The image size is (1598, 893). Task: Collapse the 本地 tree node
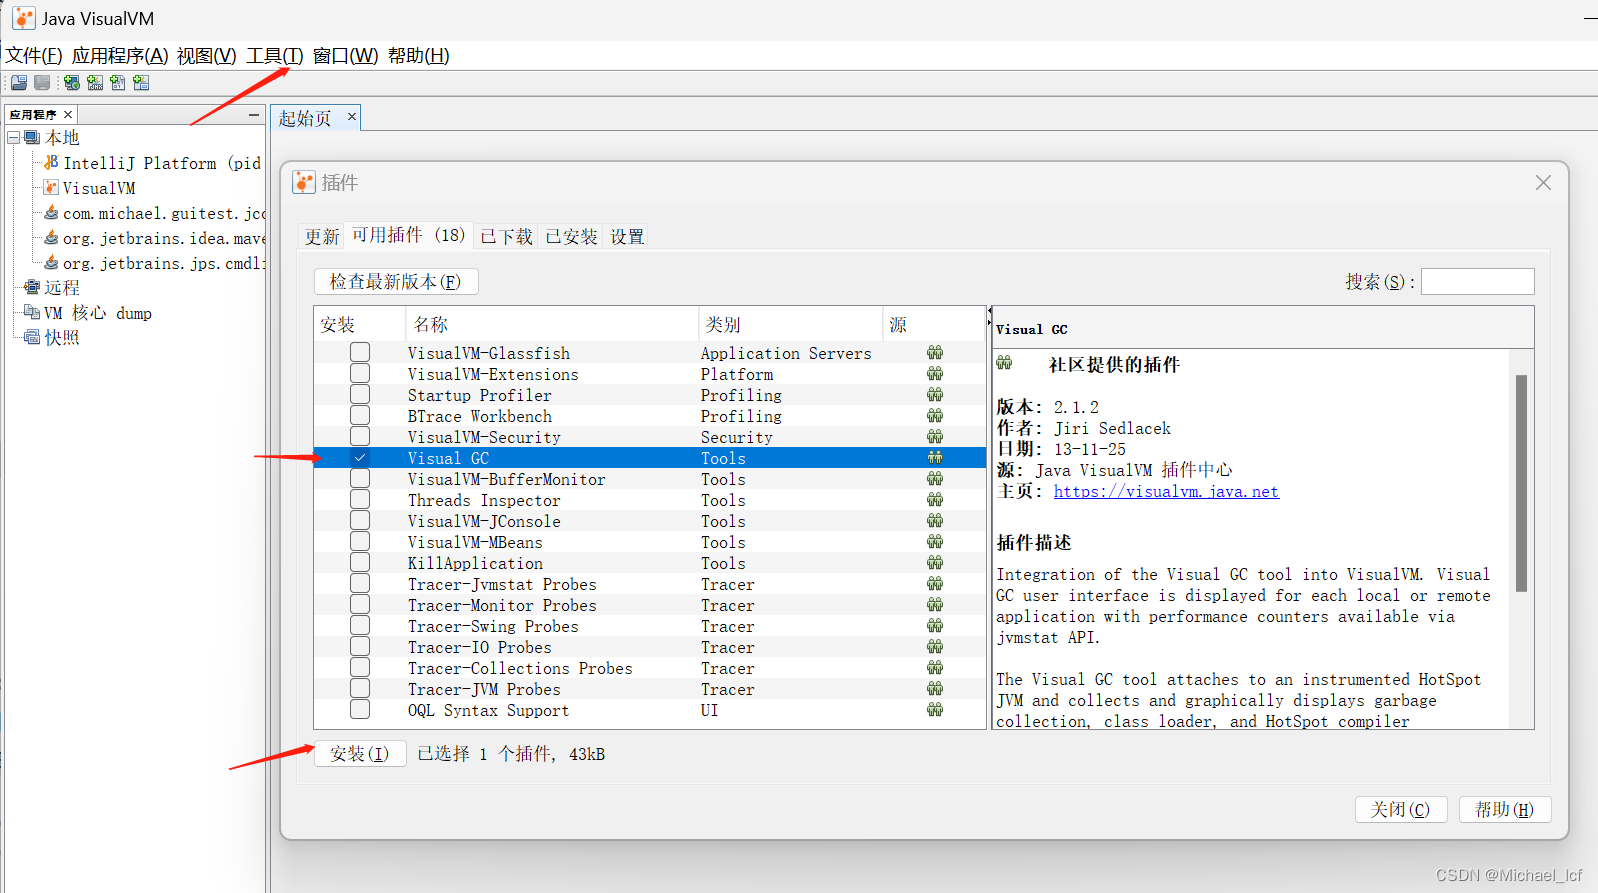tap(14, 138)
